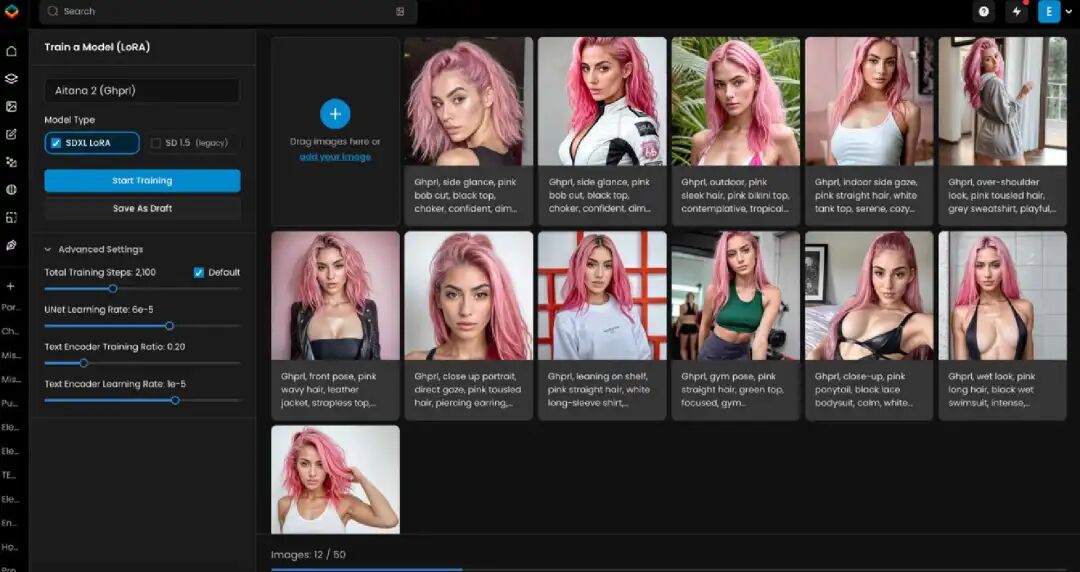
Task: Select the SD 1.5 (legacy) checkbox
Action: point(156,143)
